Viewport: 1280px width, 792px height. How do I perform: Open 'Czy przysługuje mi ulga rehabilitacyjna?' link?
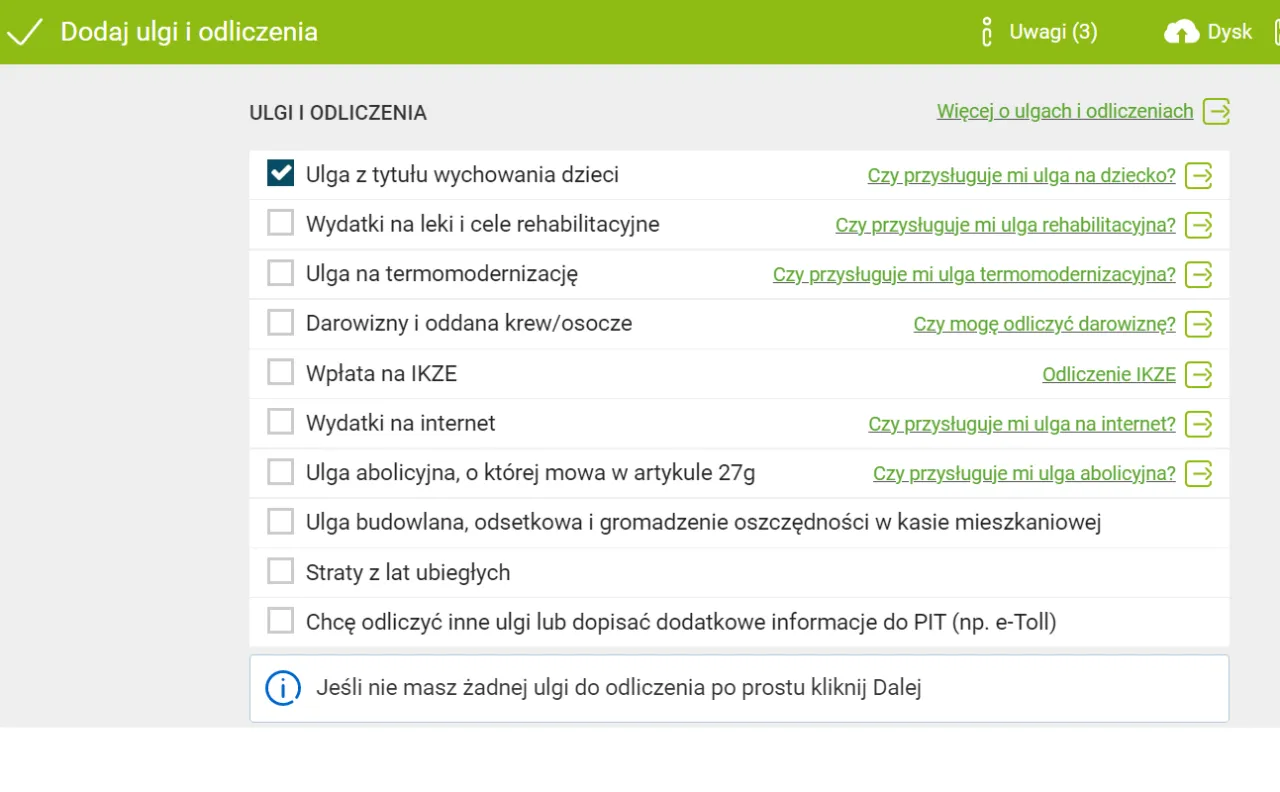coord(1005,224)
